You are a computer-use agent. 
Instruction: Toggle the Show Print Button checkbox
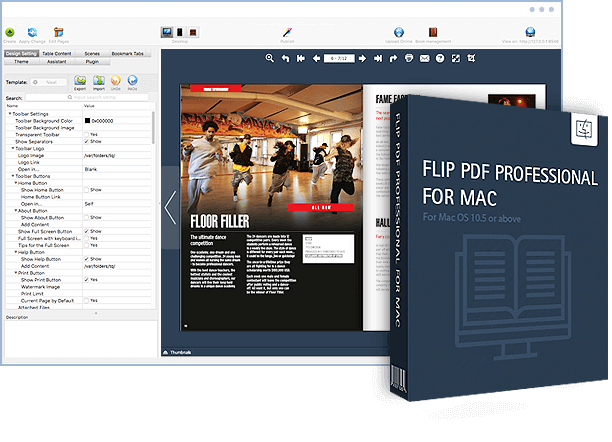click(86, 280)
